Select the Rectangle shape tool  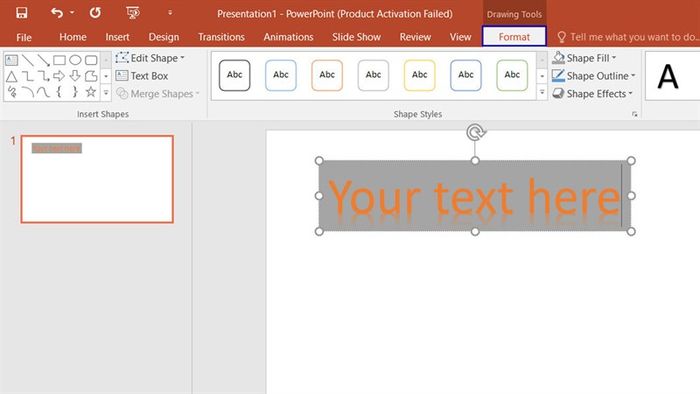coord(59,60)
